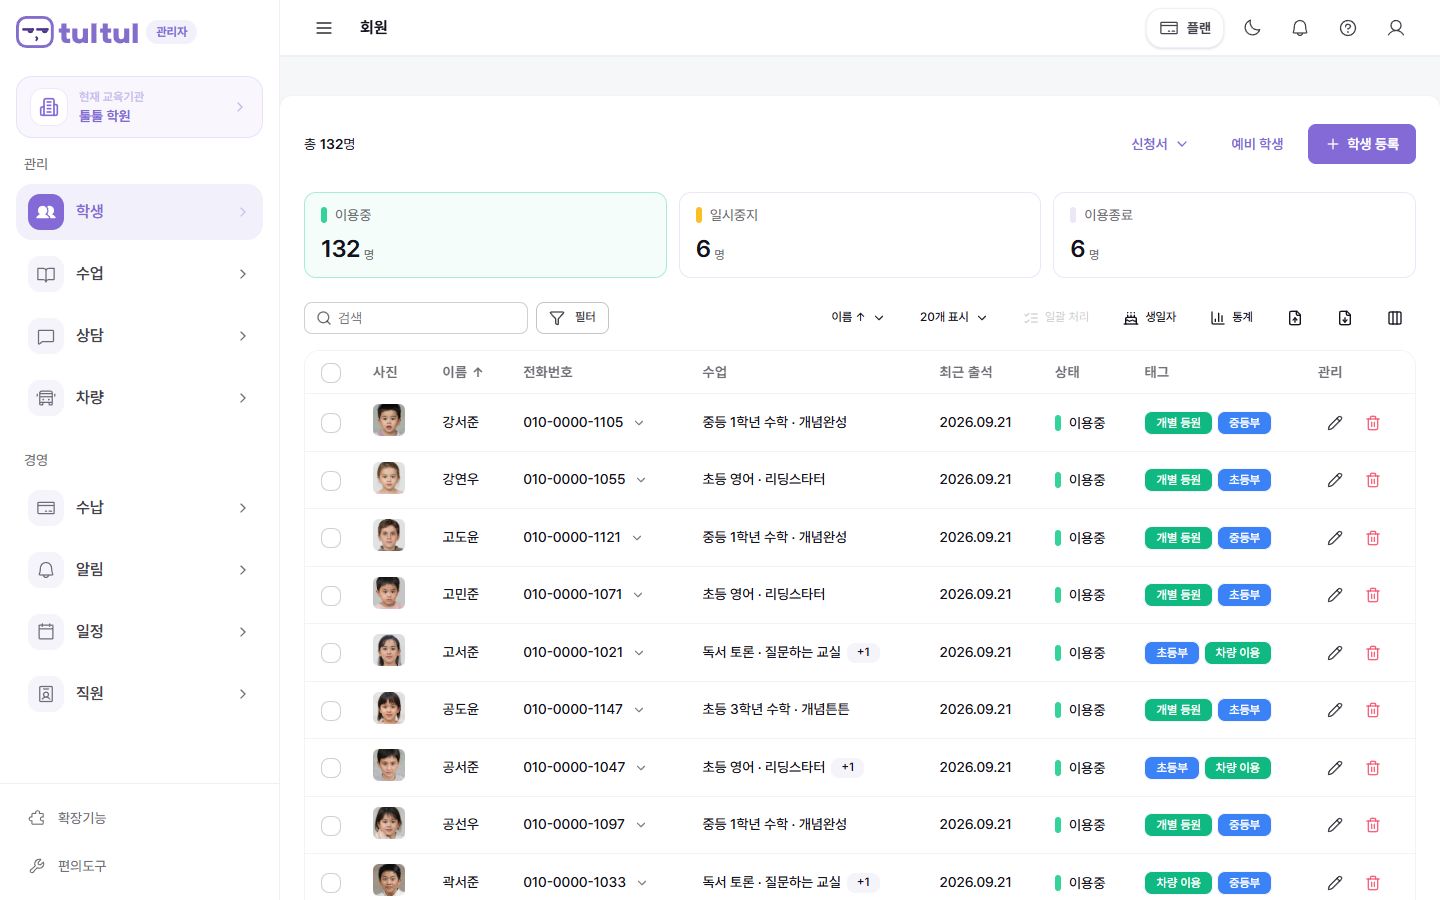Open 수업 menu in sidebar
This screenshot has width=1440, height=900.
point(139,274)
